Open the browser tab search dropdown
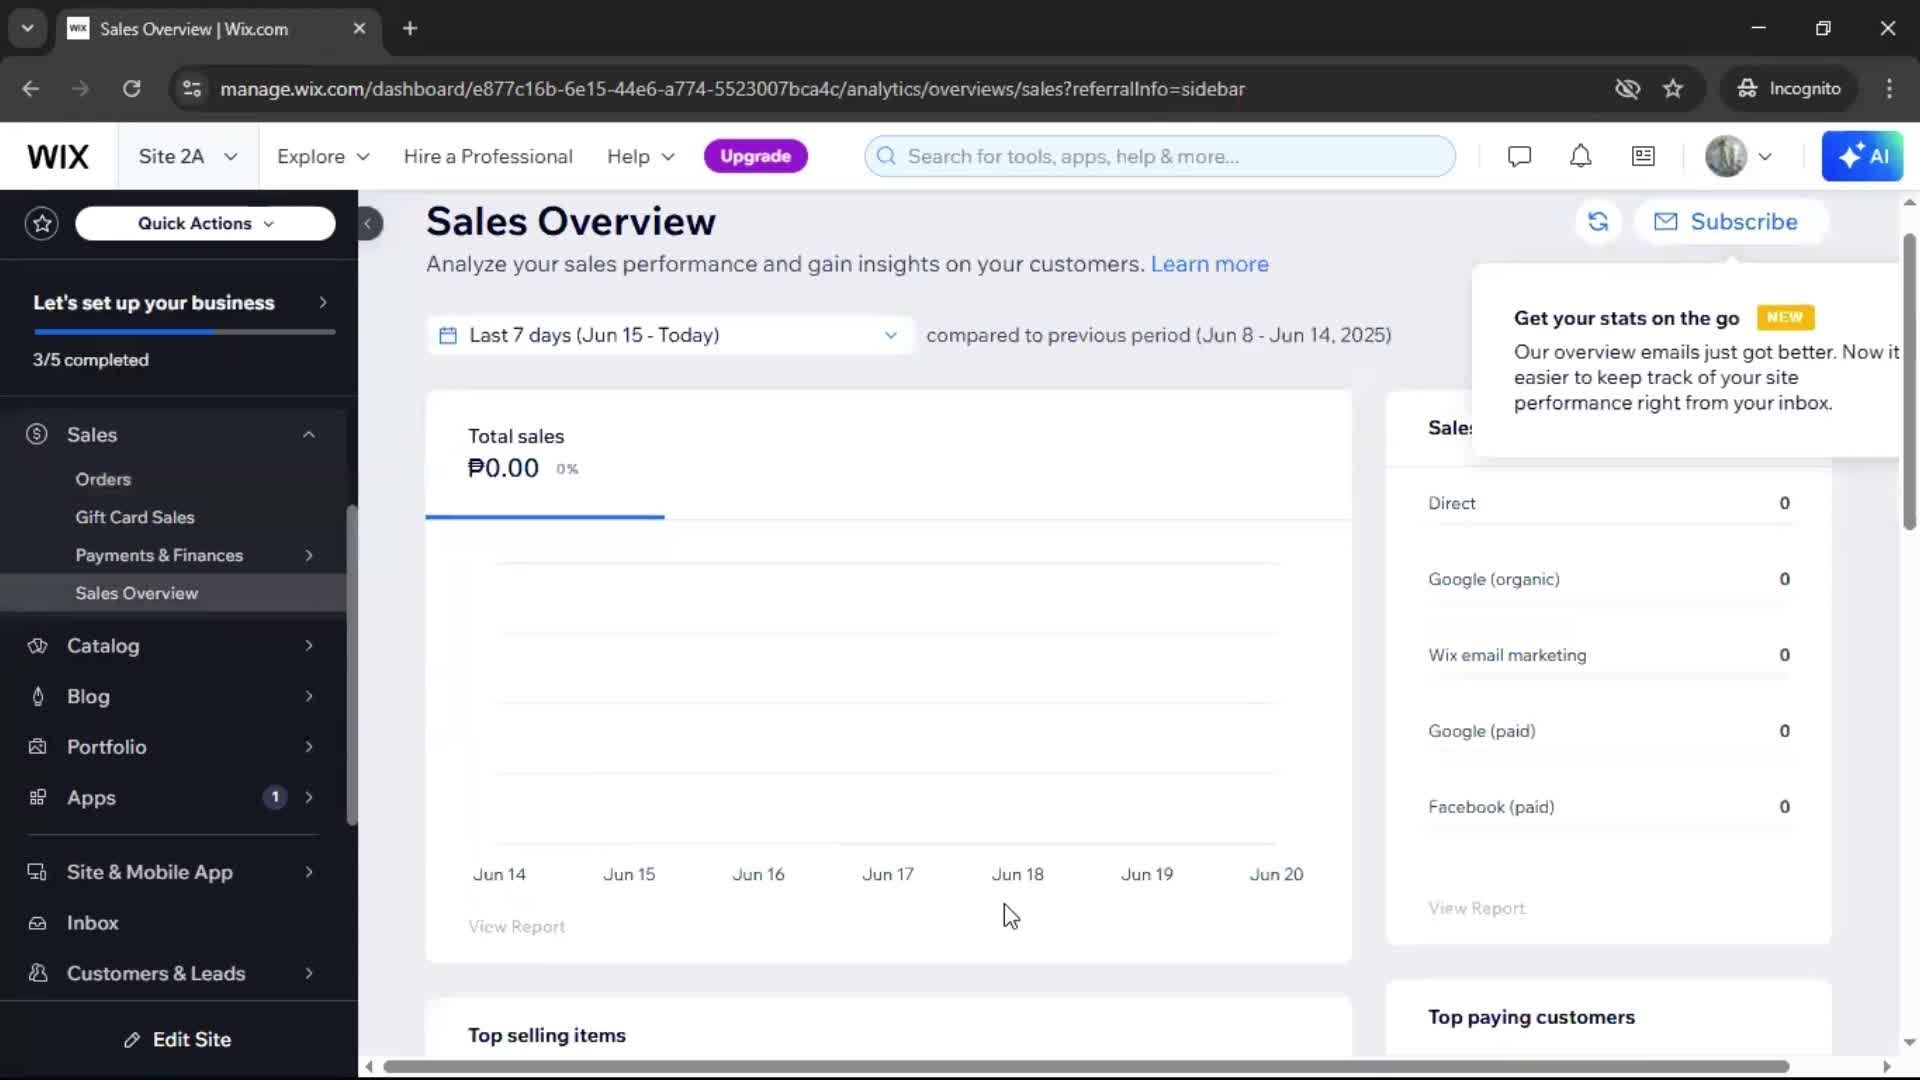The height and width of the screenshot is (1080, 1920). 28,29
